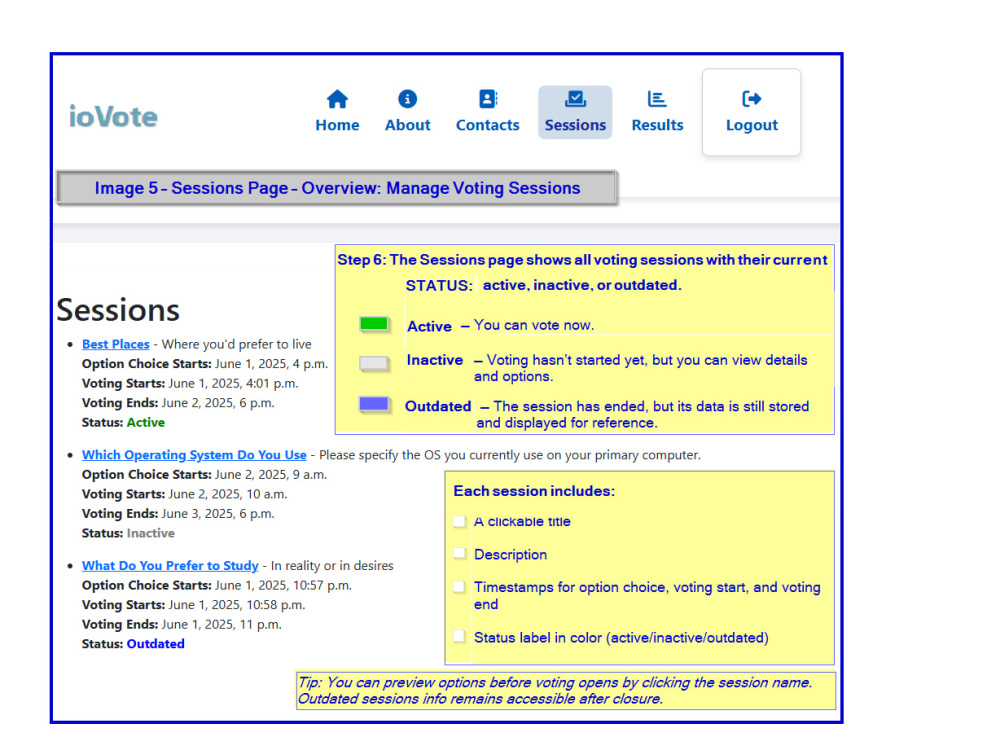Click the green Active color swatch
This screenshot has width=1000, height=750.
point(374,325)
